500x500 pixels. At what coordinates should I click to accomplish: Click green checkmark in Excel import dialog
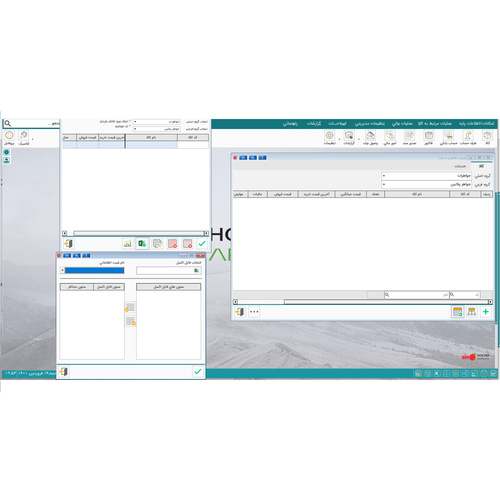coord(198,371)
